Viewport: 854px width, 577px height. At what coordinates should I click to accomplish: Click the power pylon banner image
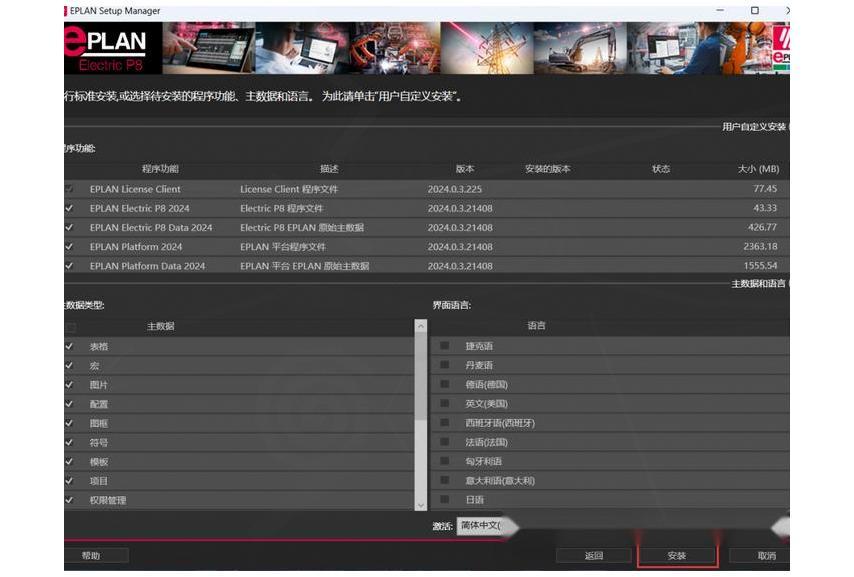point(485,48)
